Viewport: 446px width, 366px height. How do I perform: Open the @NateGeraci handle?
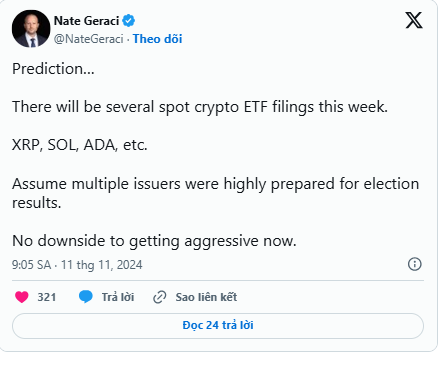click(89, 39)
